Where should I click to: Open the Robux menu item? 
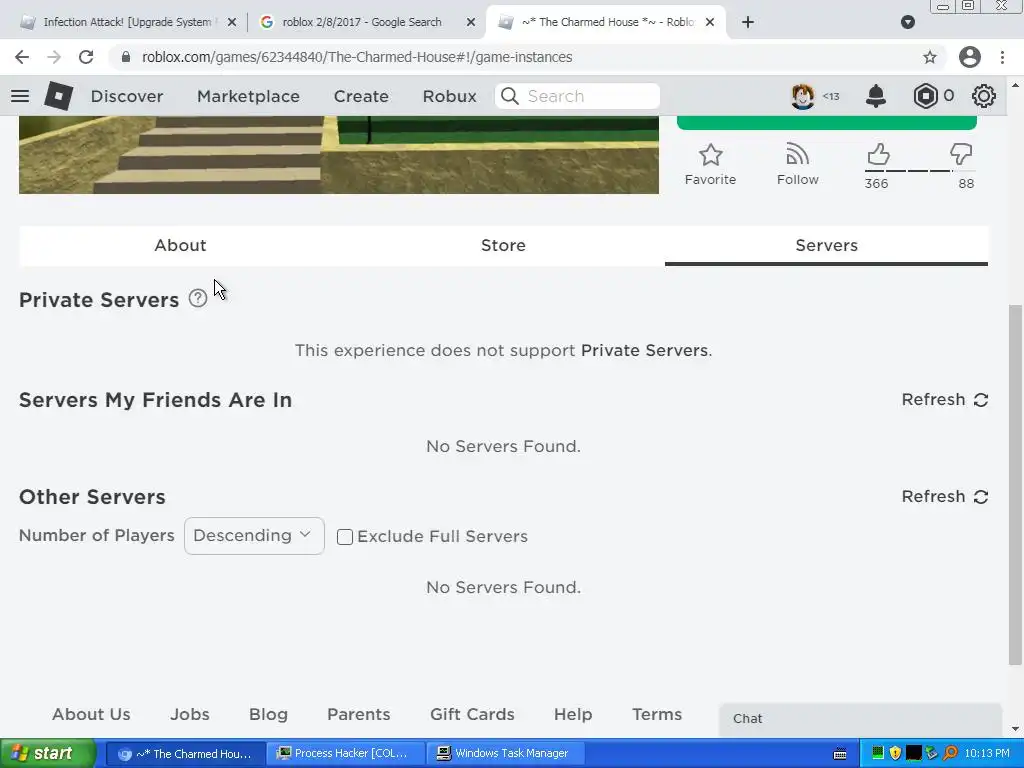(449, 96)
